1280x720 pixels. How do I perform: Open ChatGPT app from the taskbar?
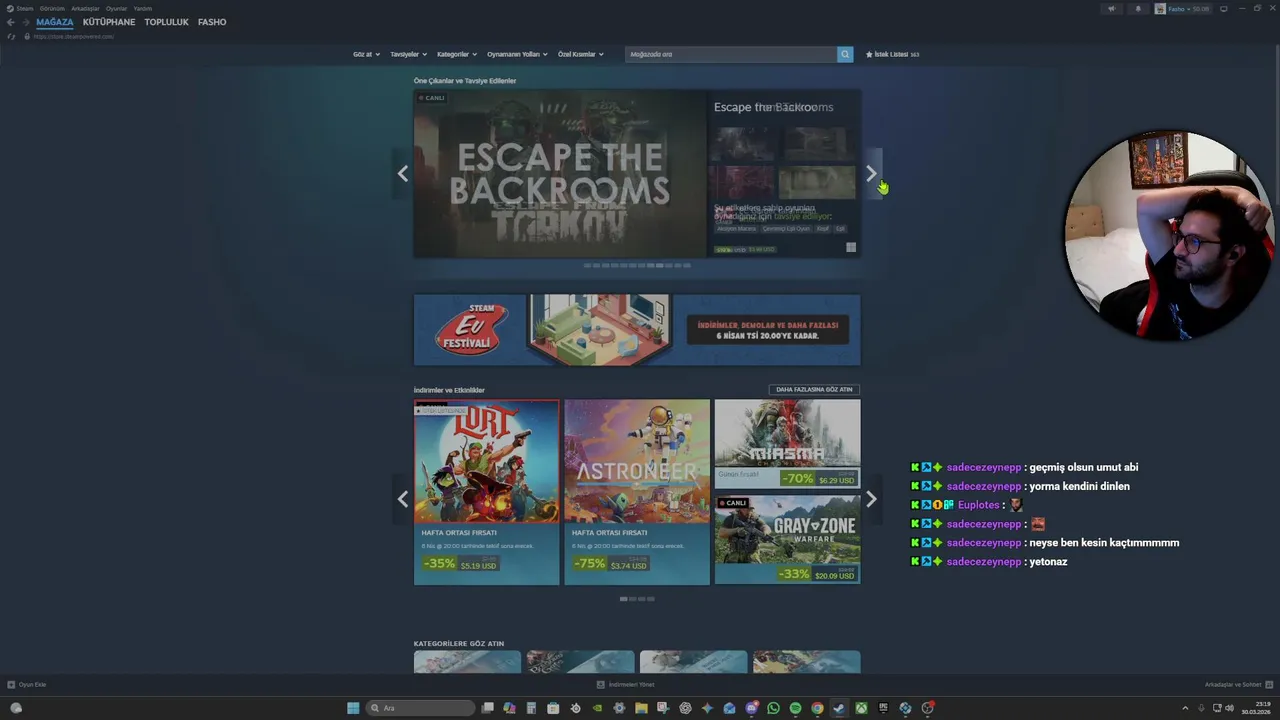[x=685, y=708]
